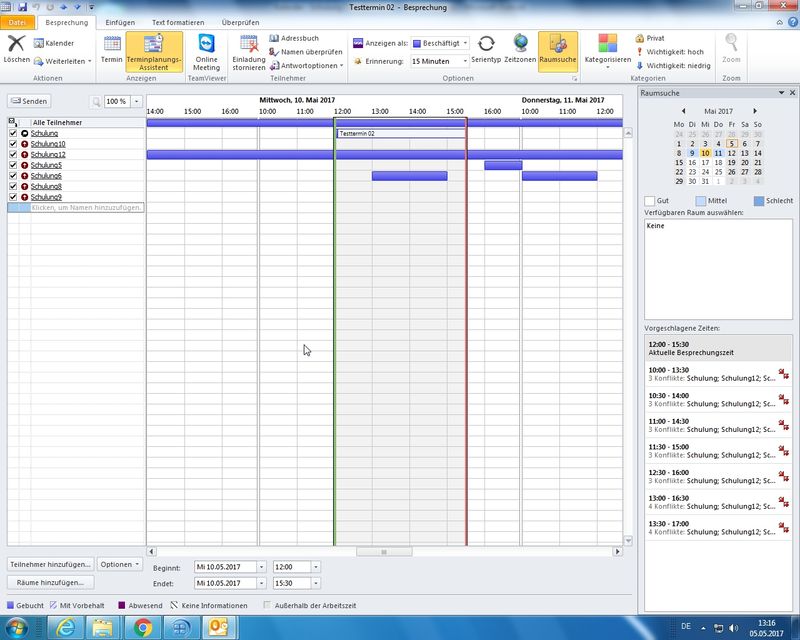Image resolution: width=800 pixels, height=640 pixels.
Task: Open the Zeitzonen time zones option
Action: (520, 52)
